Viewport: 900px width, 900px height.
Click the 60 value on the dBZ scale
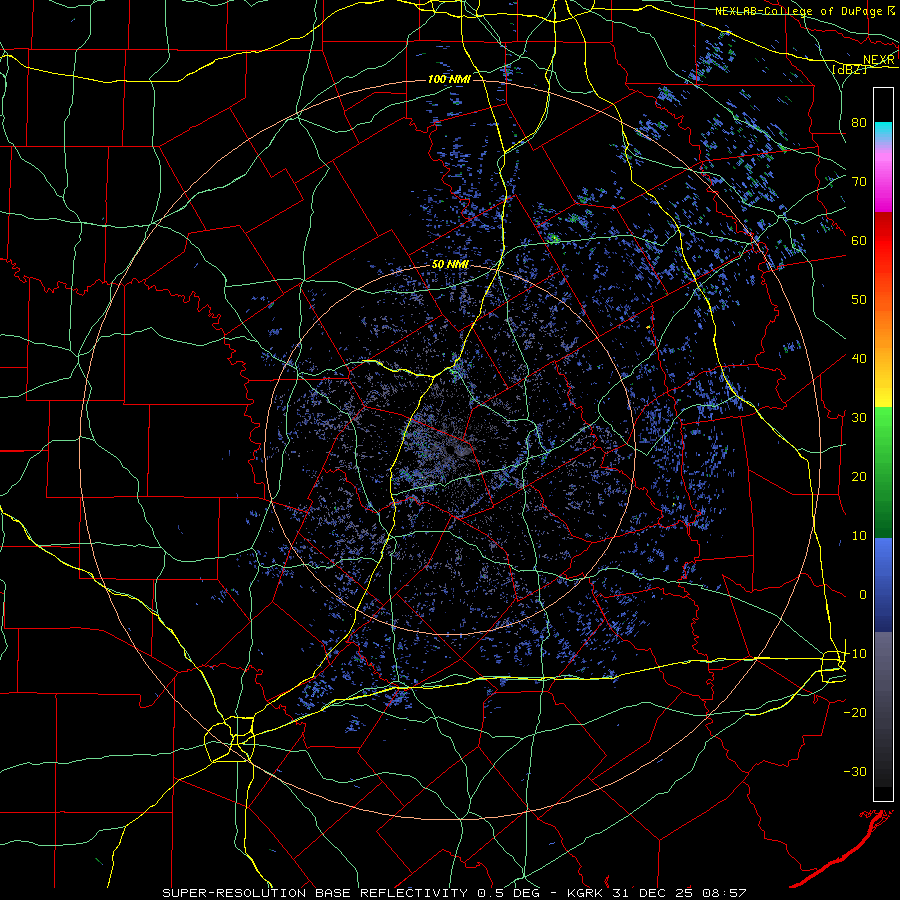[x=859, y=240]
